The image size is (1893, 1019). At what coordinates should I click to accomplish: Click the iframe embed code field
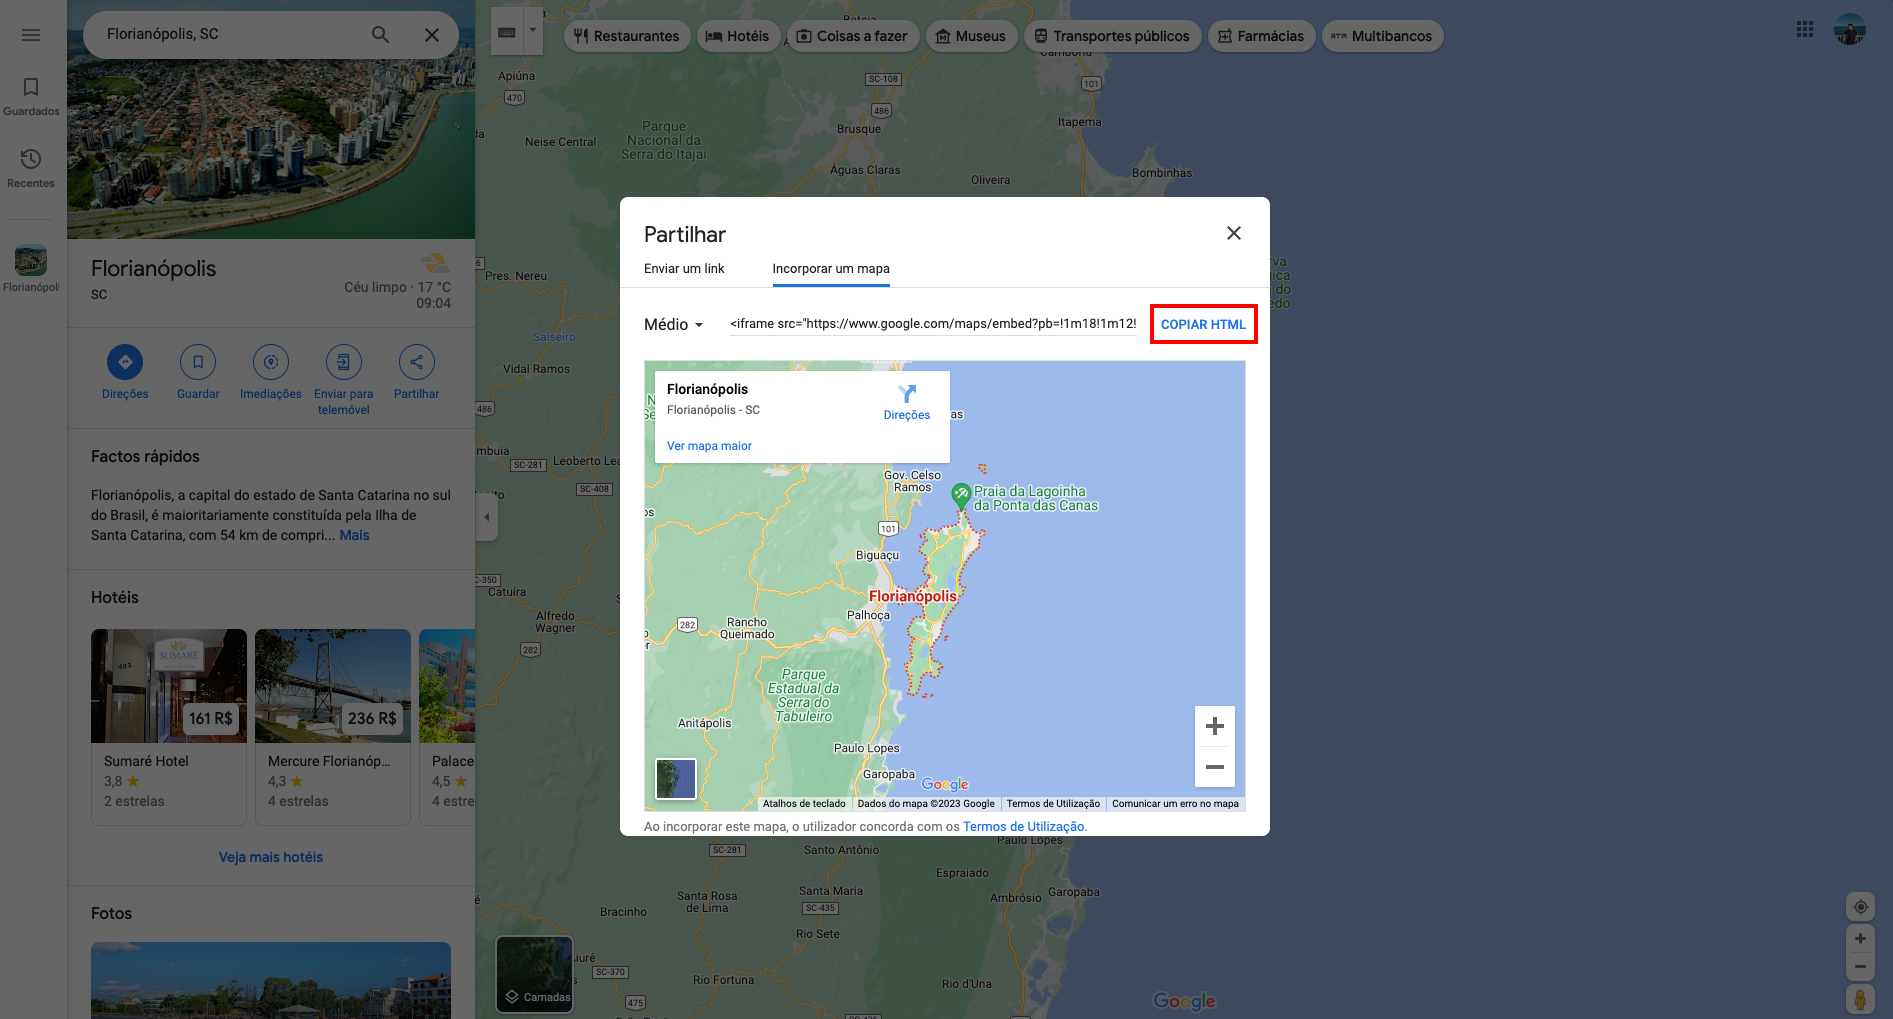[933, 324]
